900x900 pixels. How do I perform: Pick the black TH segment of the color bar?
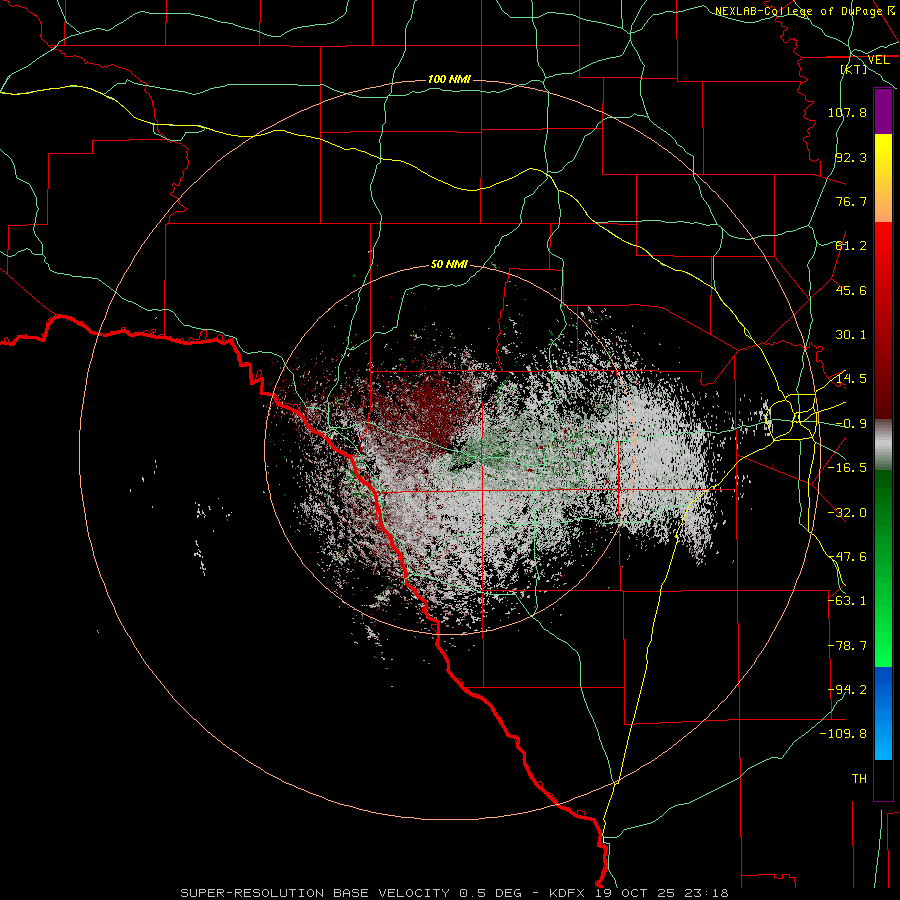[x=883, y=779]
